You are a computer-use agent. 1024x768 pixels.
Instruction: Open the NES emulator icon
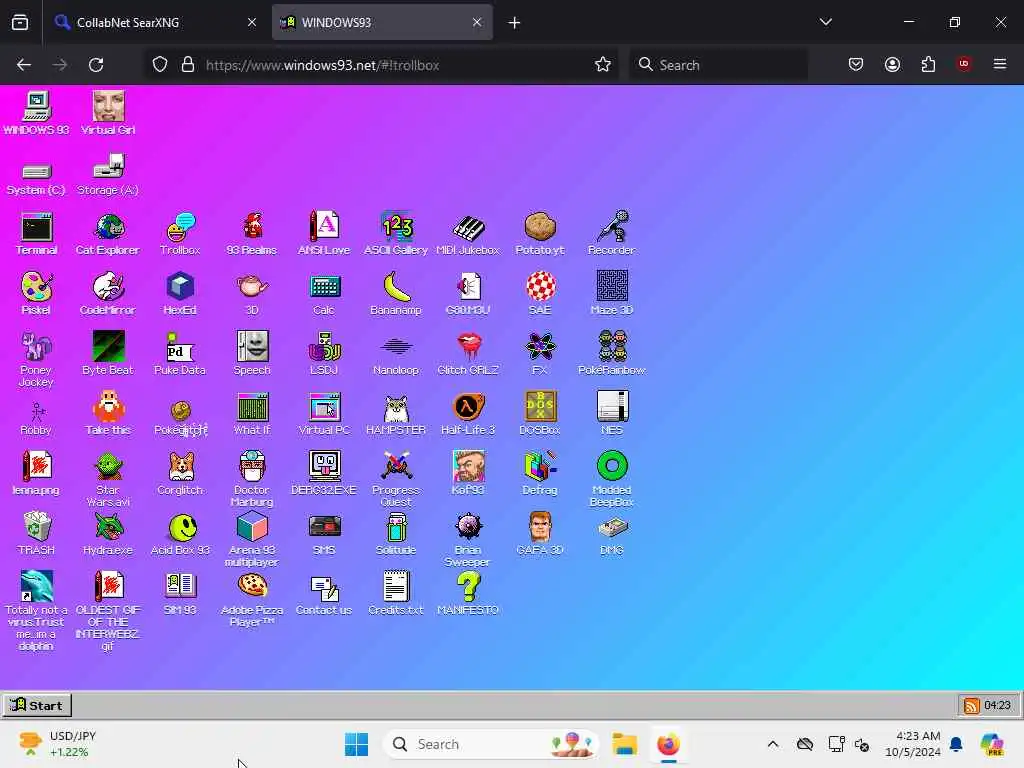click(x=611, y=413)
